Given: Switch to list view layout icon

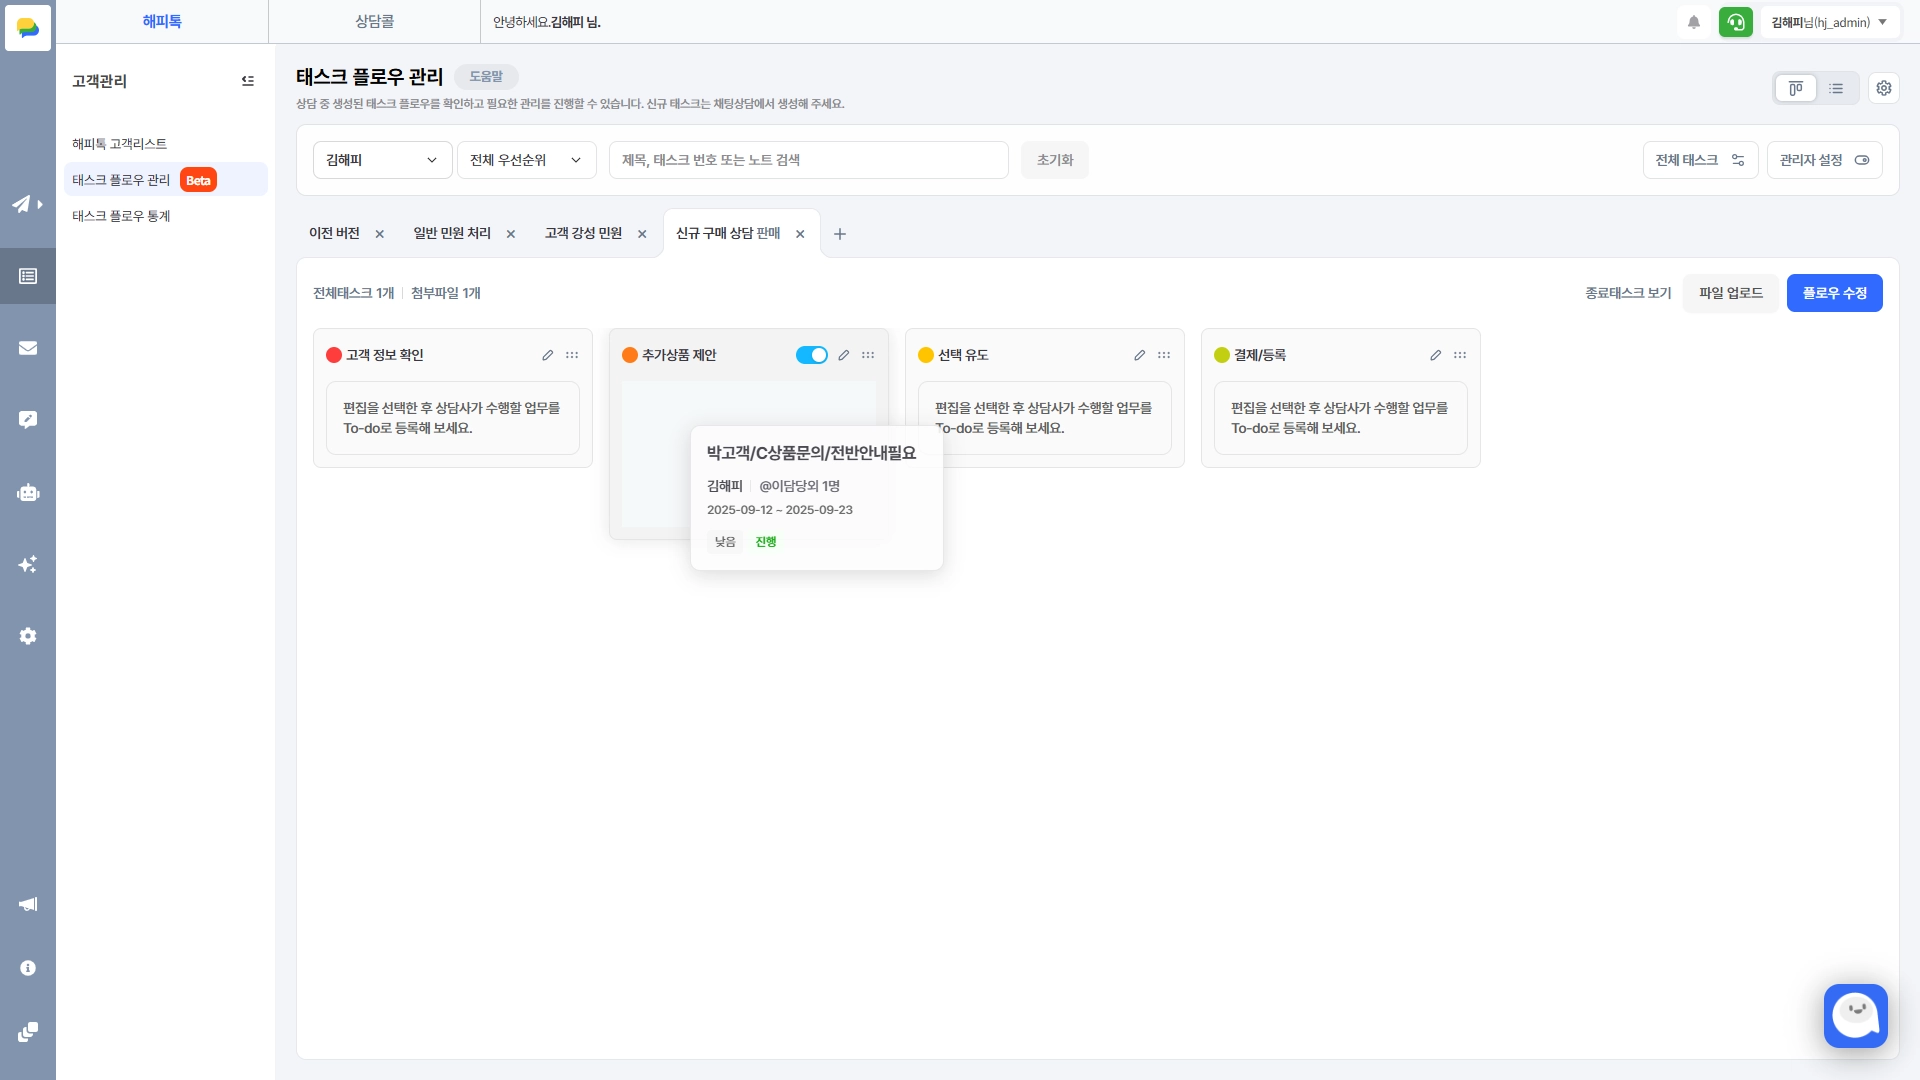Looking at the screenshot, I should click(x=1836, y=88).
